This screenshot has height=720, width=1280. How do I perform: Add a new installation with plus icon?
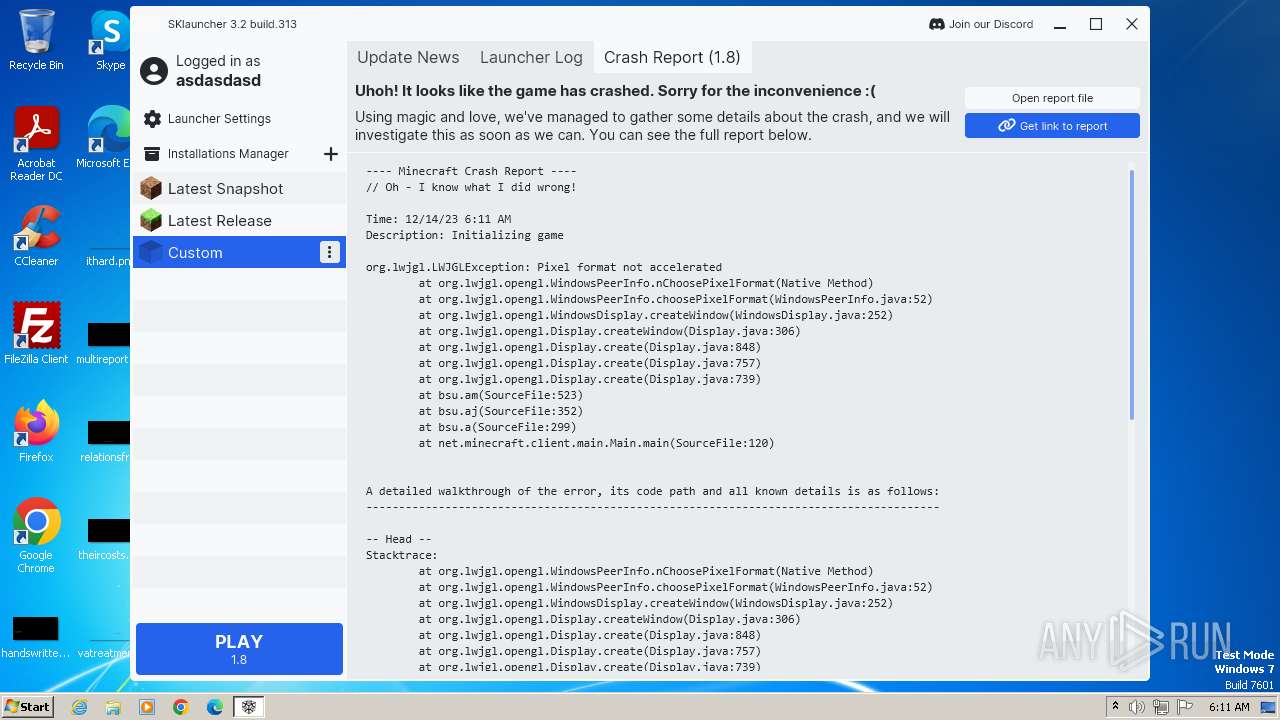[x=331, y=154]
